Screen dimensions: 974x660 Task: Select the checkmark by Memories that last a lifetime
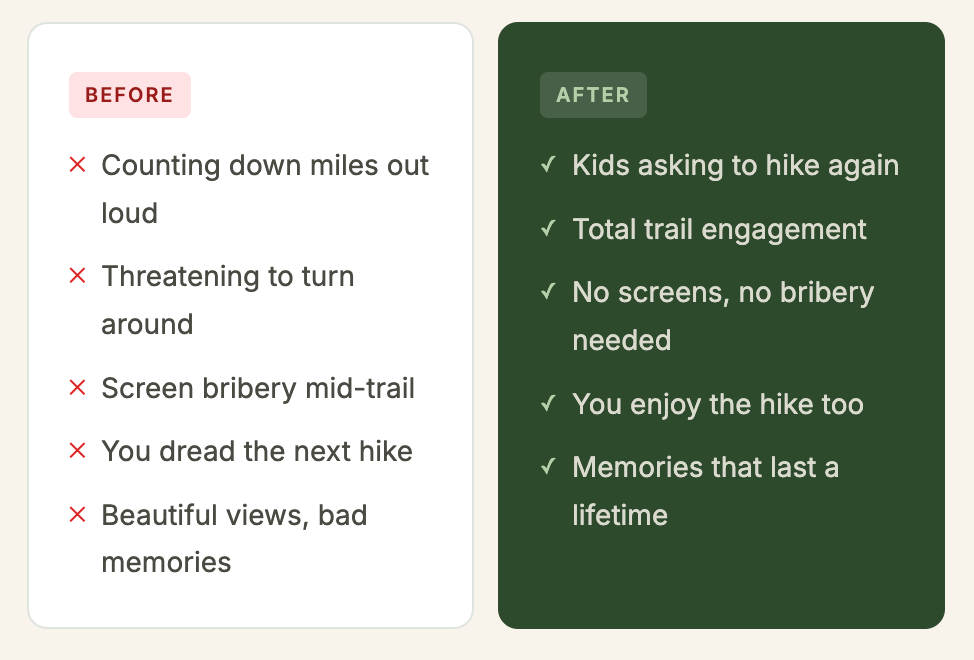548,467
